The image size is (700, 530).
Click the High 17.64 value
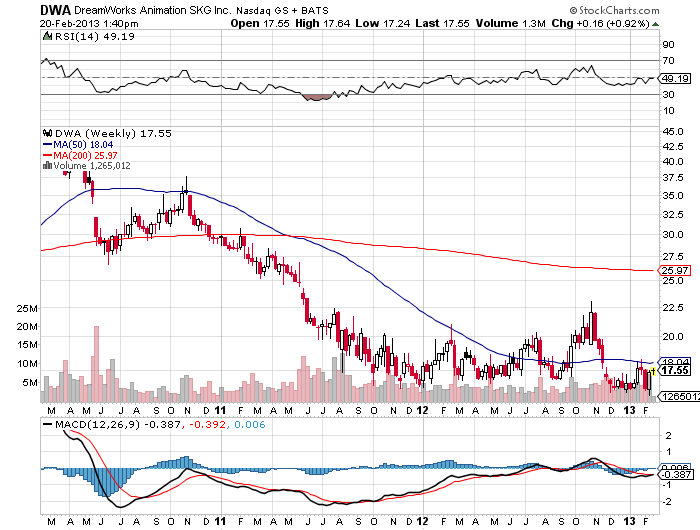(x=322, y=23)
